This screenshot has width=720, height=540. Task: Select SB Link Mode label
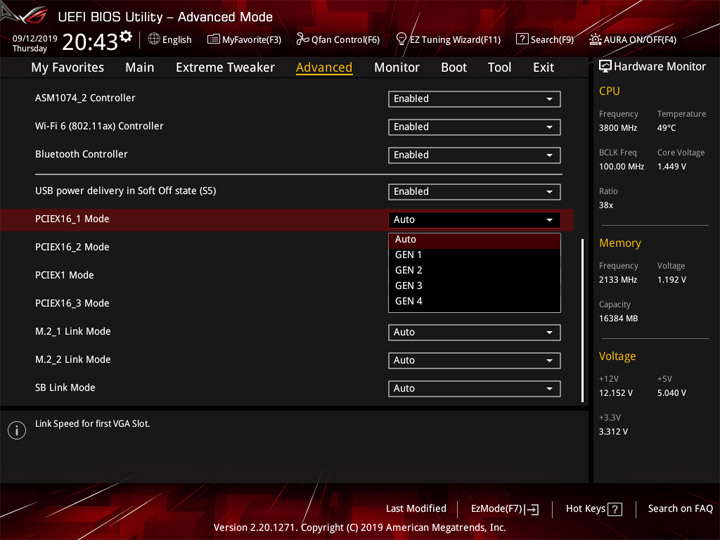(x=65, y=388)
